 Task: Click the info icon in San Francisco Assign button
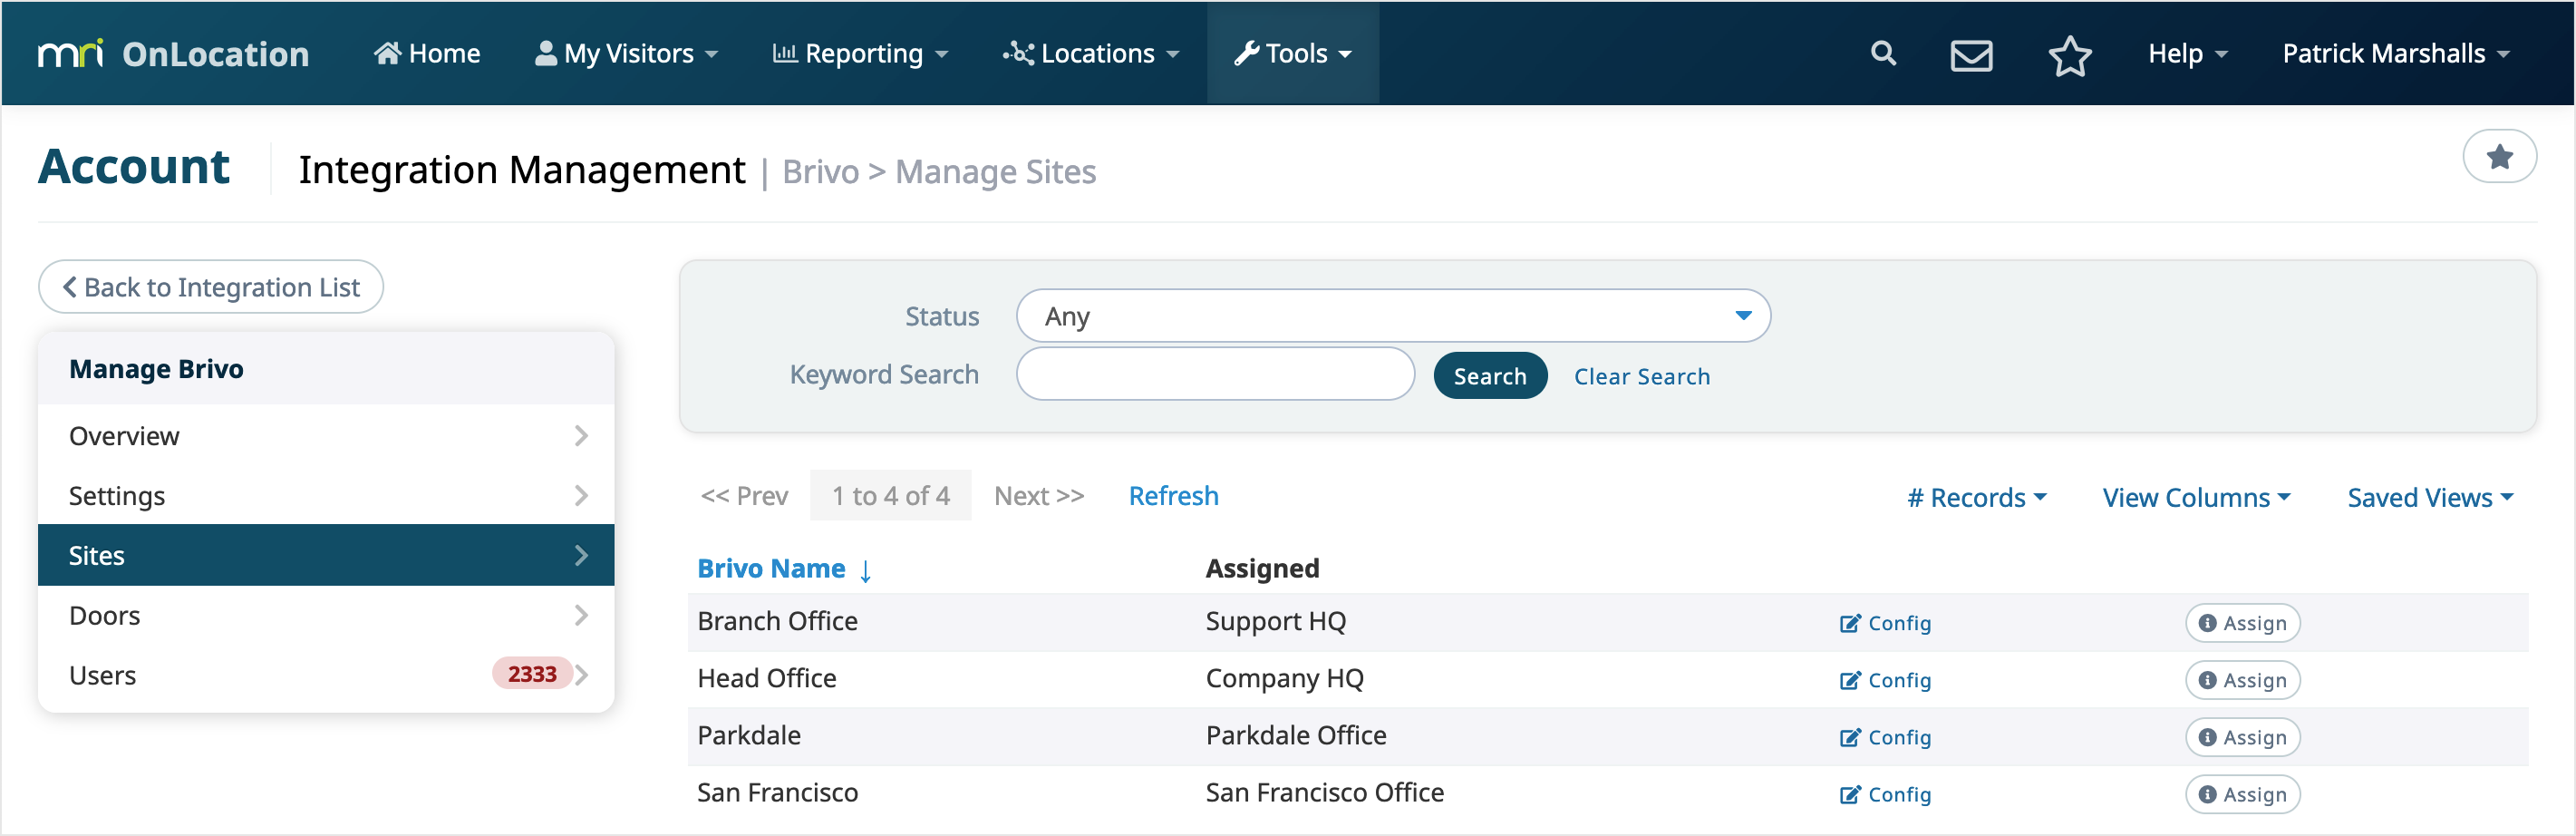tap(2207, 794)
